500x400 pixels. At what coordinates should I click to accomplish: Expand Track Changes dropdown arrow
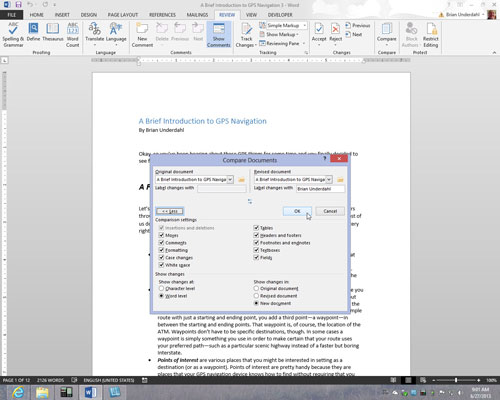pos(255,45)
